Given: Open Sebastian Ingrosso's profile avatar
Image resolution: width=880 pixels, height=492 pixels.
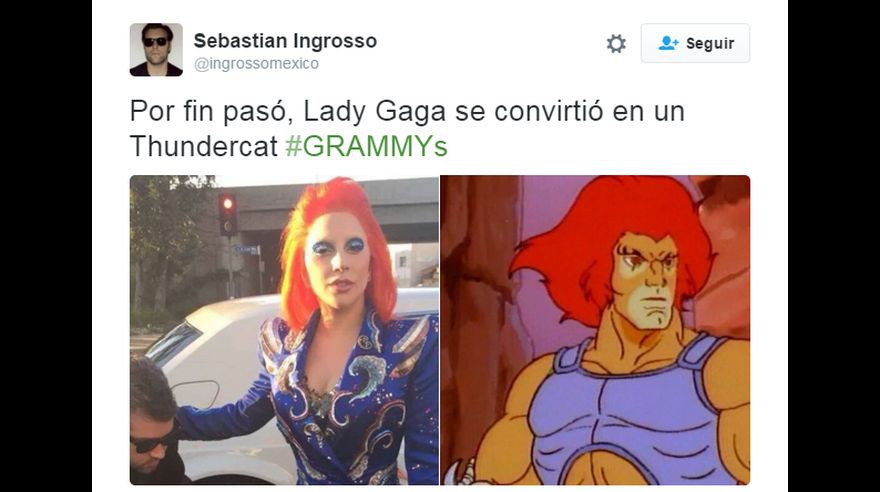Looking at the screenshot, I should pyautogui.click(x=156, y=49).
